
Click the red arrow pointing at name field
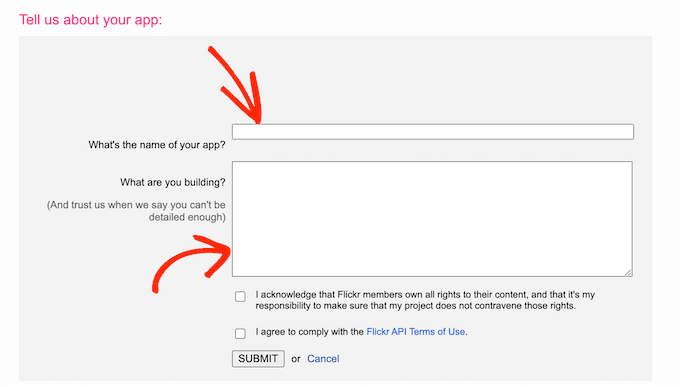pos(238,87)
